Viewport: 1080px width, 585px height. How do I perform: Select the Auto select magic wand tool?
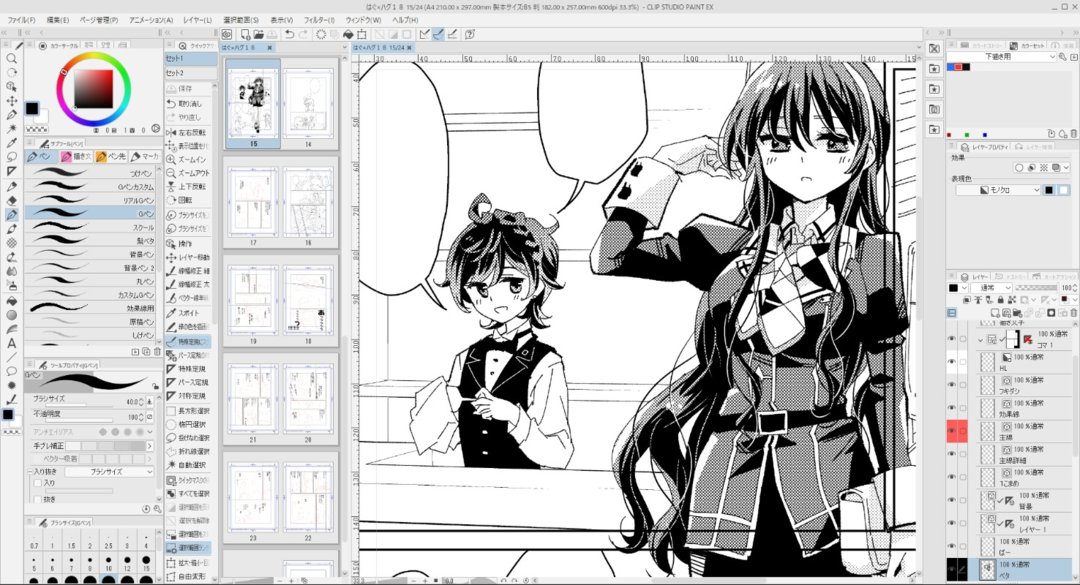pyautogui.click(x=12, y=129)
